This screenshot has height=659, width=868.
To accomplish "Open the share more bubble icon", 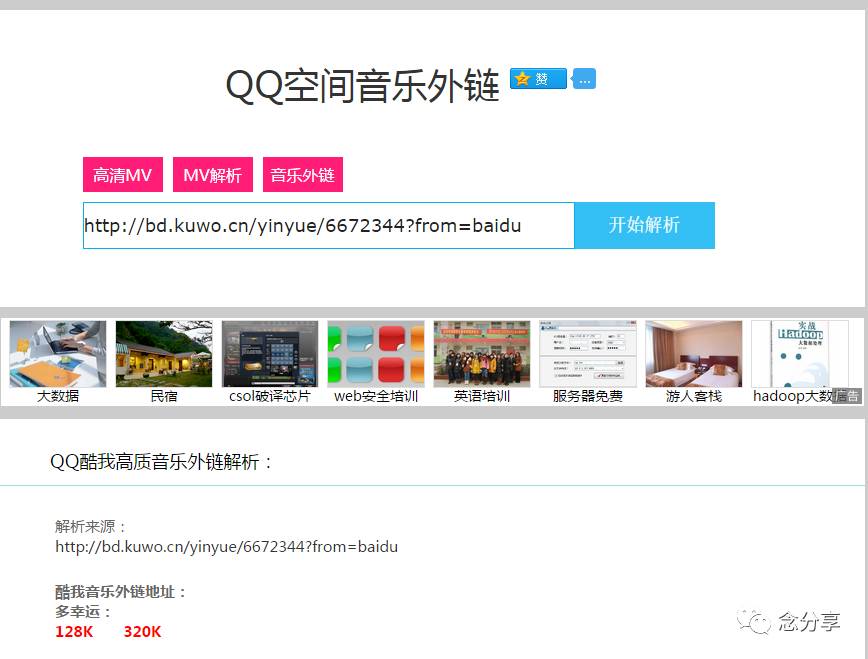I will 584,79.
